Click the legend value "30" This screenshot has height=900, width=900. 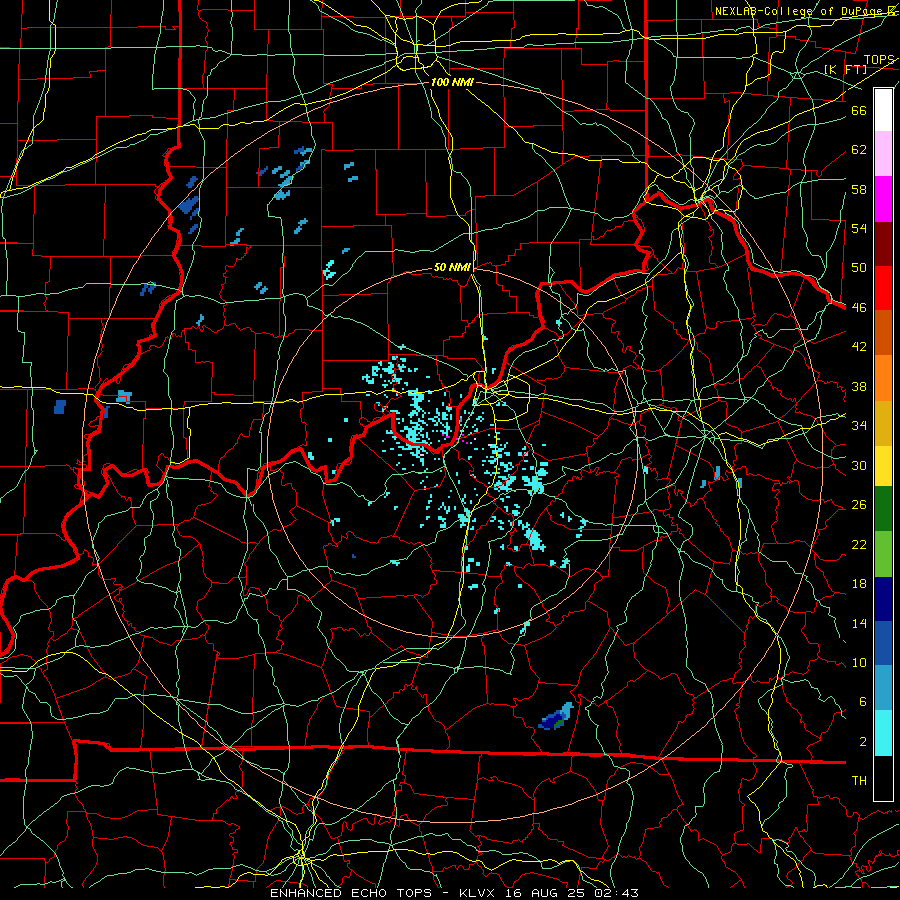pyautogui.click(x=859, y=465)
